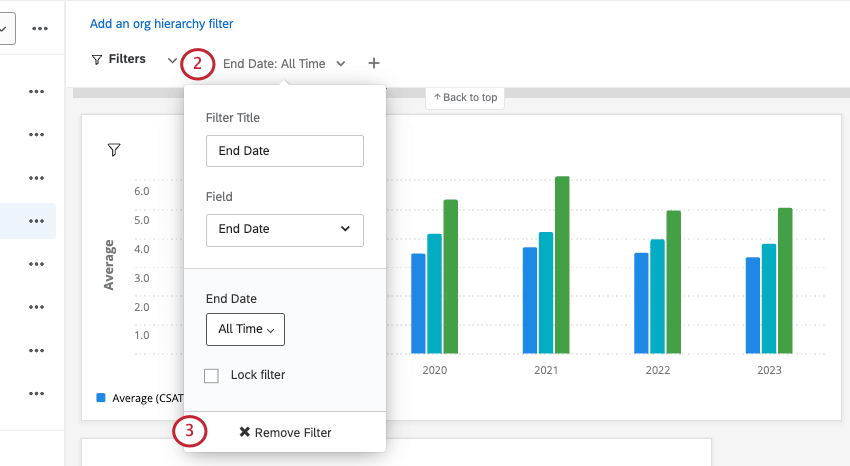Expand the Field End Date dropdown
Viewport: 850px width, 466px height.
coord(284,229)
